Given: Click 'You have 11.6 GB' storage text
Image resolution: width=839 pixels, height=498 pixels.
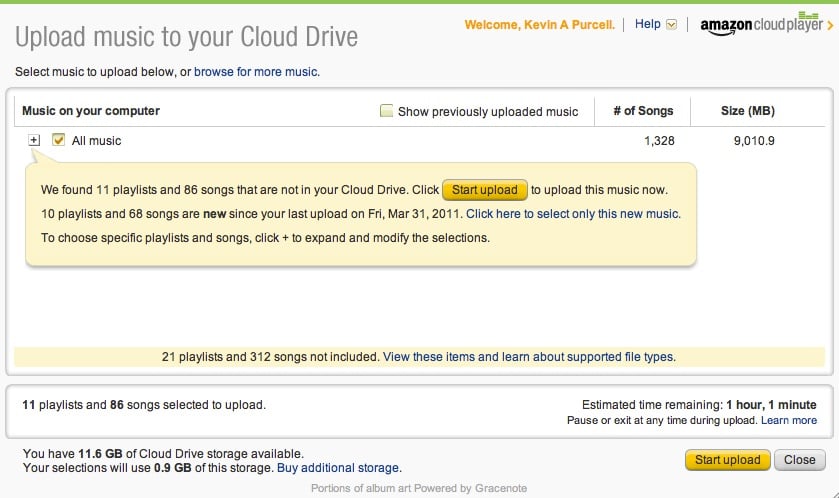Looking at the screenshot, I should click(163, 454).
